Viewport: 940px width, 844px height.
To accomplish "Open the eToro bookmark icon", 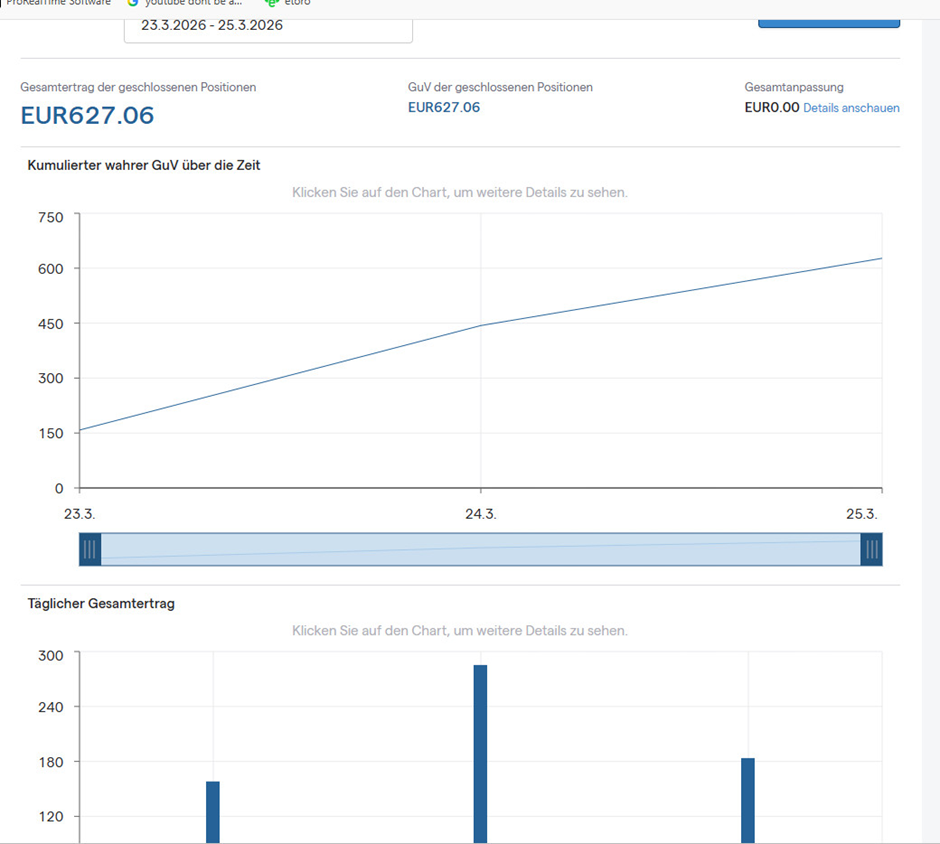I will click(271, 3).
